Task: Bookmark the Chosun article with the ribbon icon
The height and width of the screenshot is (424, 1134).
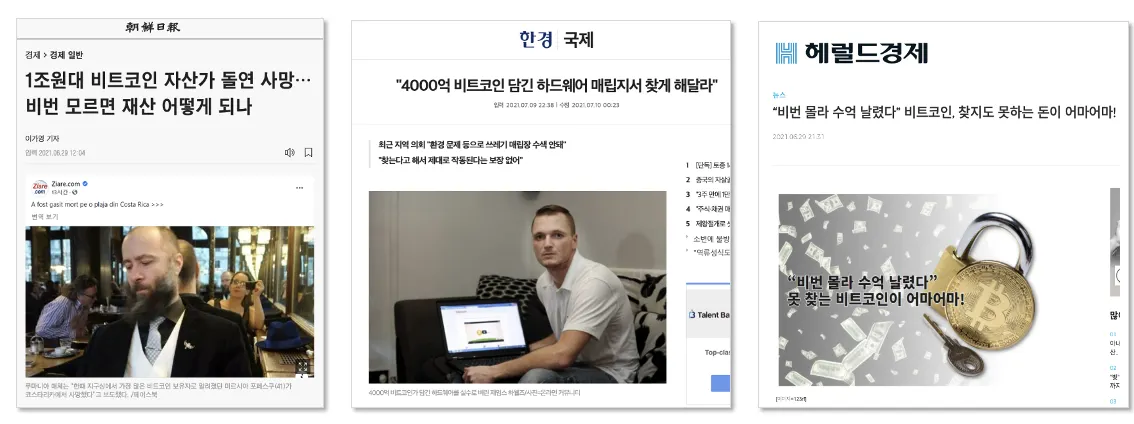Action: (308, 153)
